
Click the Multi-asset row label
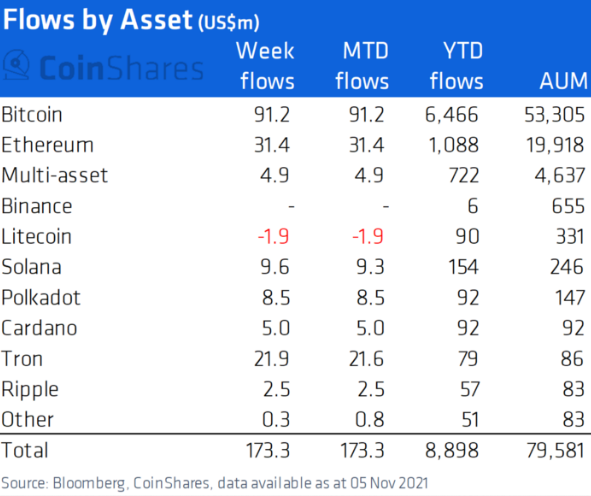click(x=55, y=176)
